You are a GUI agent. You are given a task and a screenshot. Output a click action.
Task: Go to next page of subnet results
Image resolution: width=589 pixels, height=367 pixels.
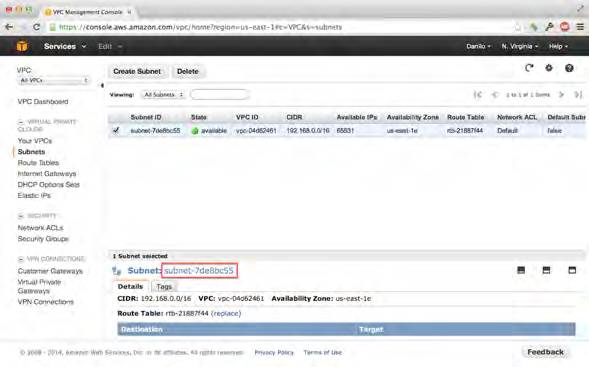(x=562, y=95)
